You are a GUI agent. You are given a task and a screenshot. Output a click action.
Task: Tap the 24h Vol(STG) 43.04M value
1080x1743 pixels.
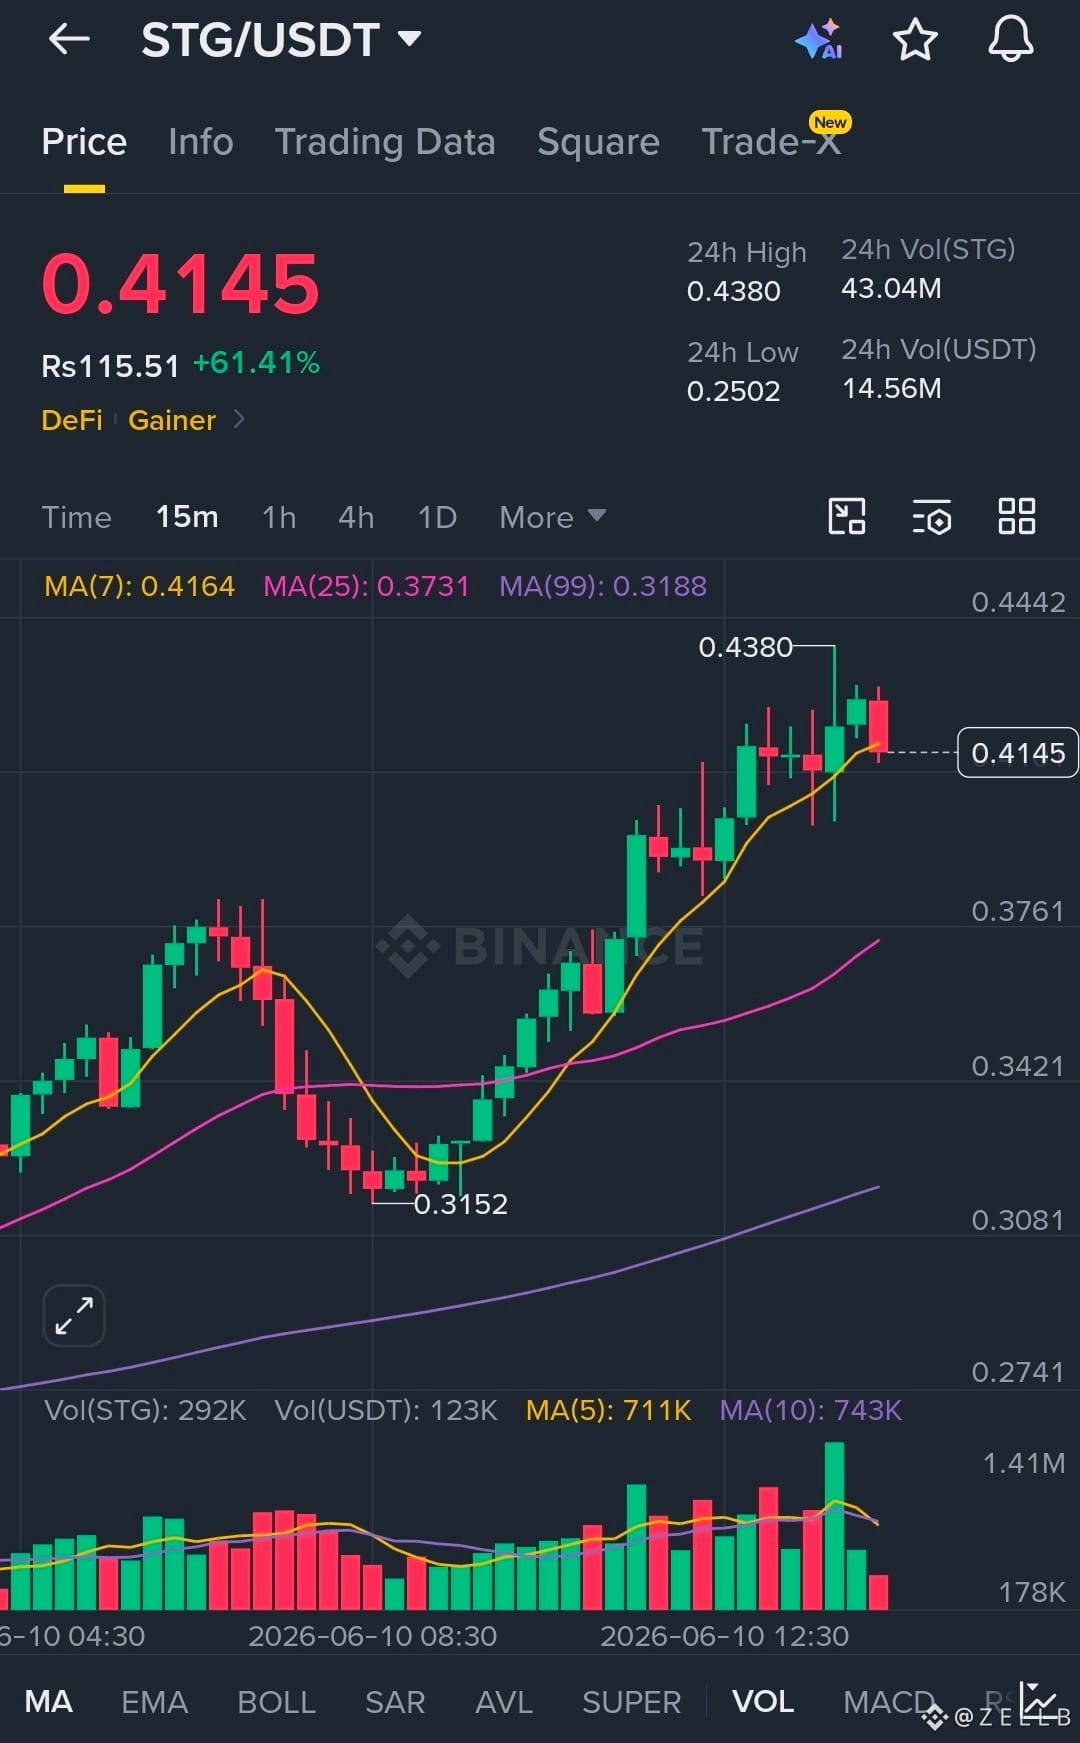pos(891,289)
